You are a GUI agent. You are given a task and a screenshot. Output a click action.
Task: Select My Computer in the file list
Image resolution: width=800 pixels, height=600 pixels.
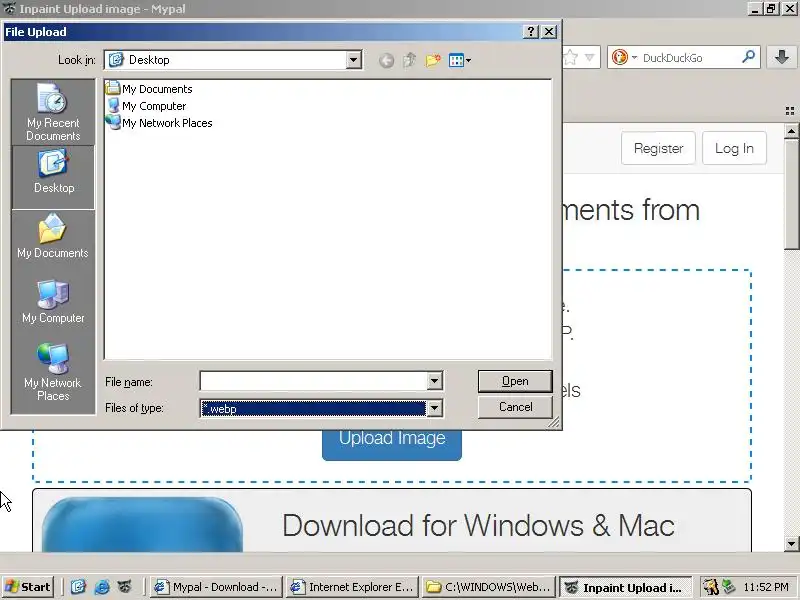coord(146,106)
